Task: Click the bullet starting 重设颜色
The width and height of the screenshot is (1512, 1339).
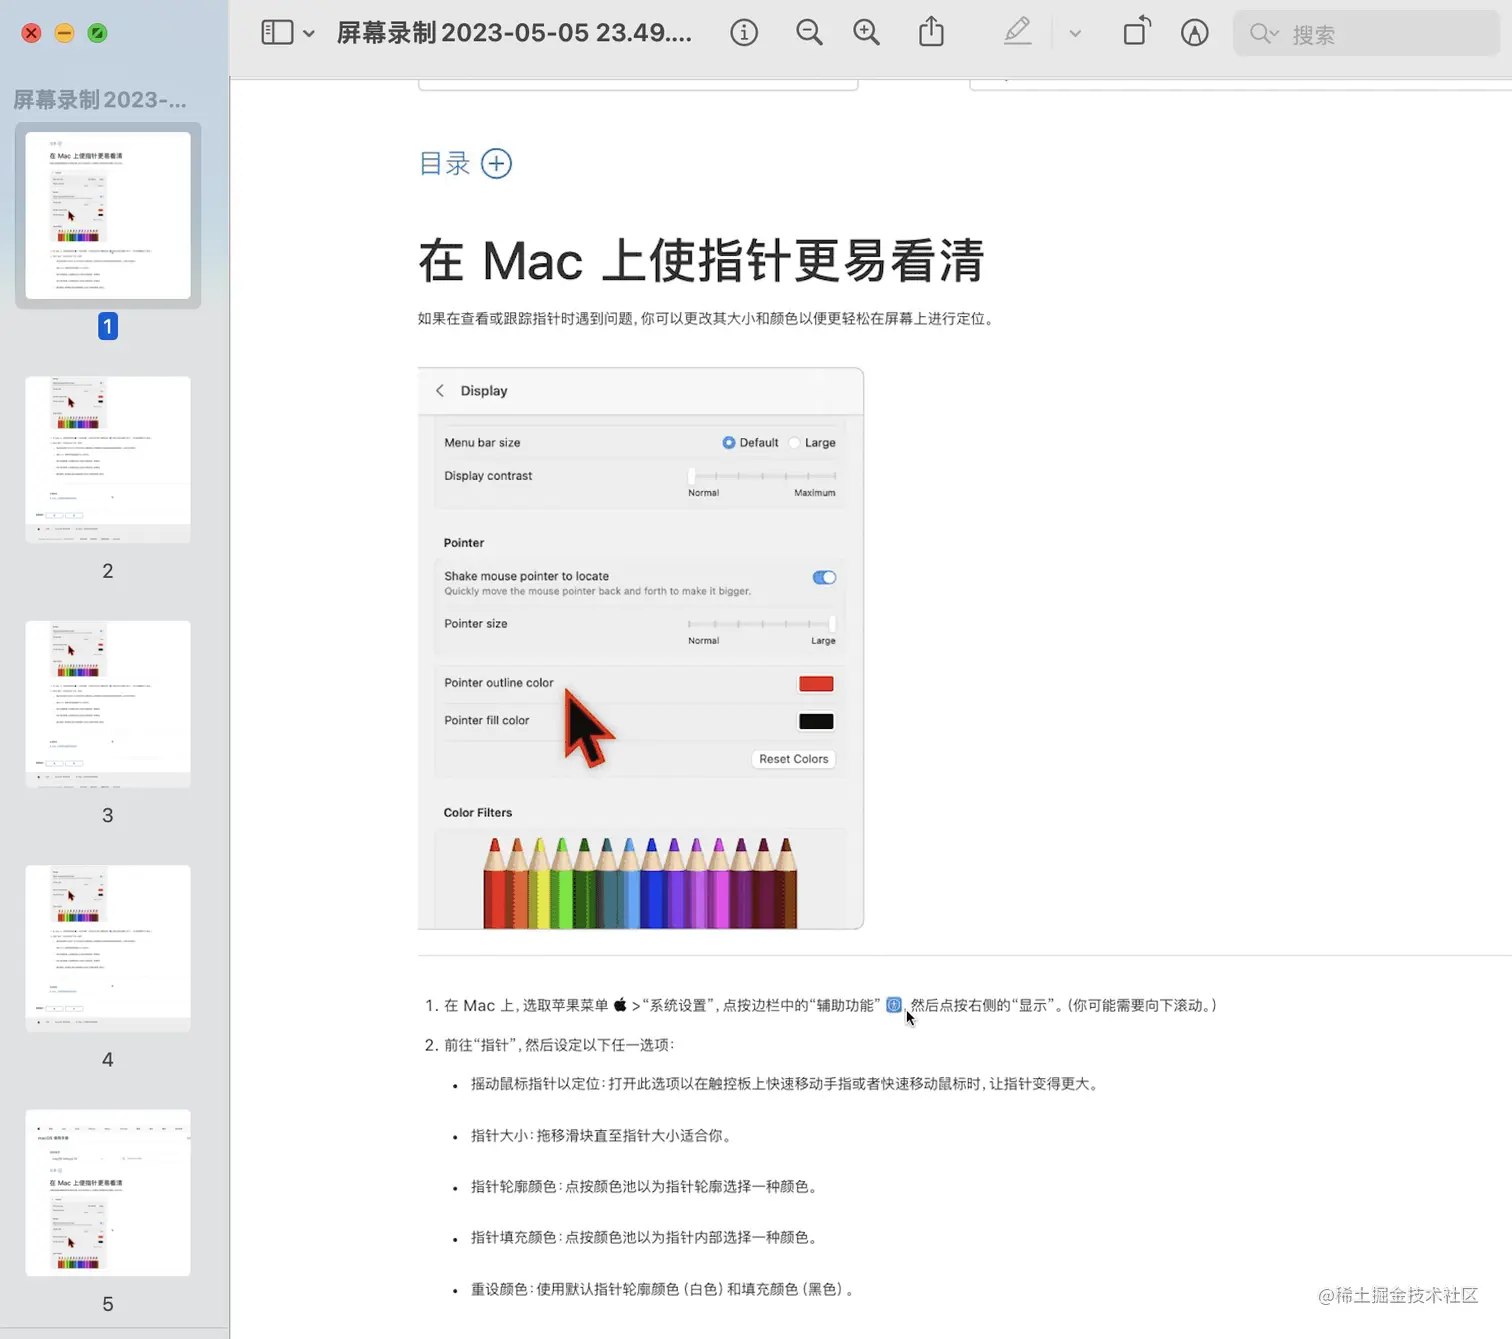Action: click(x=664, y=1290)
